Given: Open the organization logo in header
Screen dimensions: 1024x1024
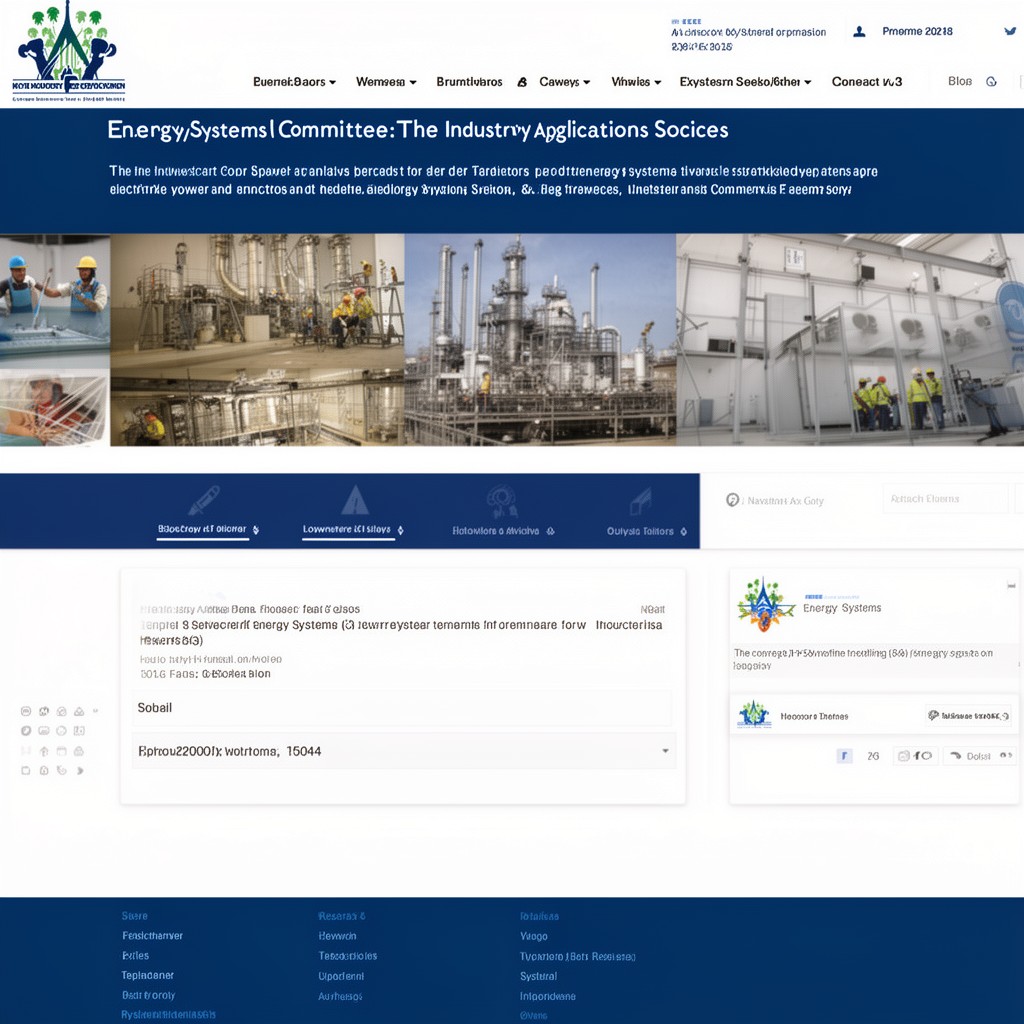Looking at the screenshot, I should pos(69,52).
